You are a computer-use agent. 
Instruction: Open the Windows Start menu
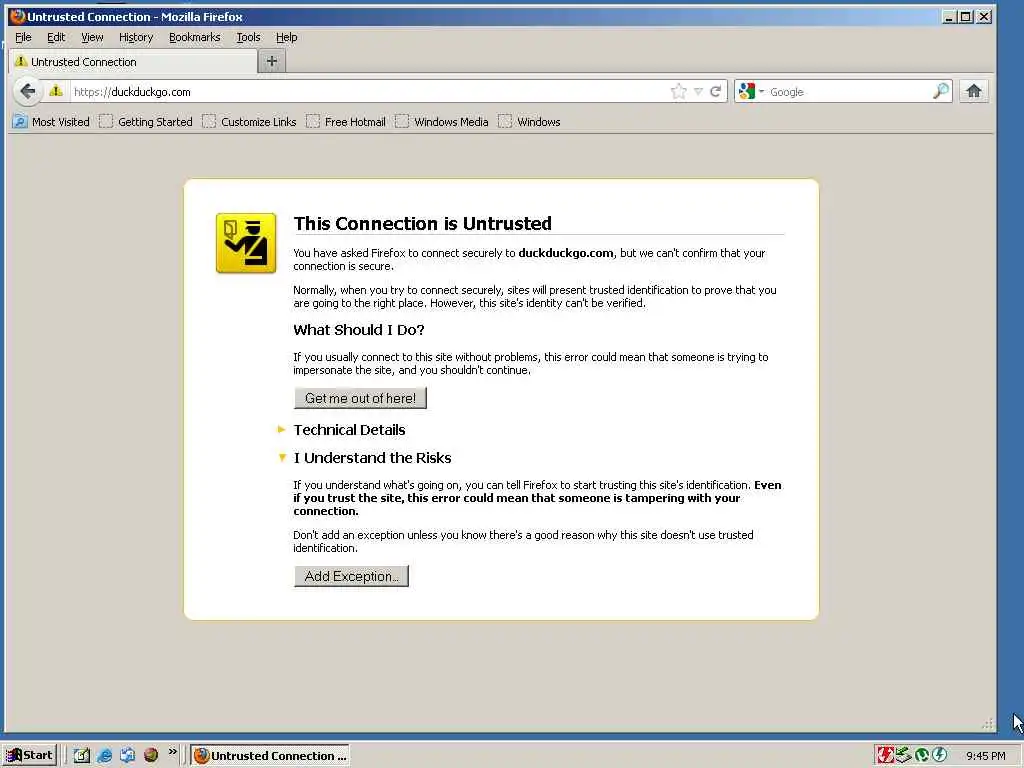click(x=29, y=755)
